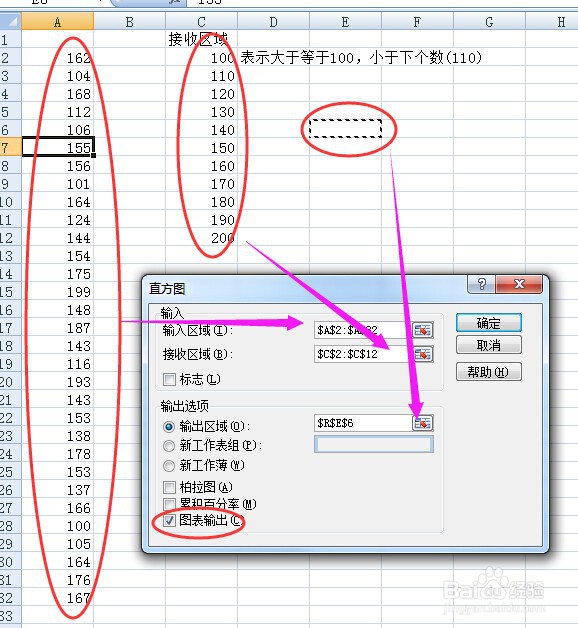Click cell A9 with value 101
Image resolution: width=578 pixels, height=628 pixels.
(x=57, y=183)
